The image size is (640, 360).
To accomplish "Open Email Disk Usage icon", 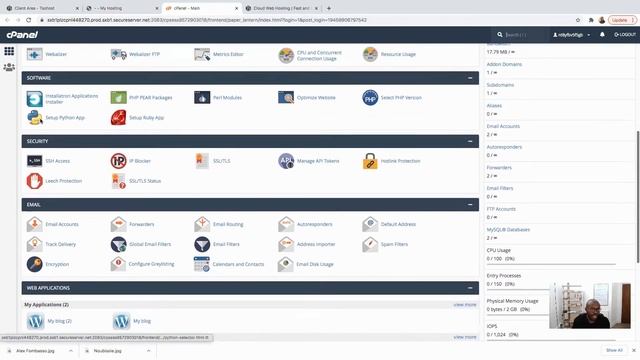I will 286,264.
